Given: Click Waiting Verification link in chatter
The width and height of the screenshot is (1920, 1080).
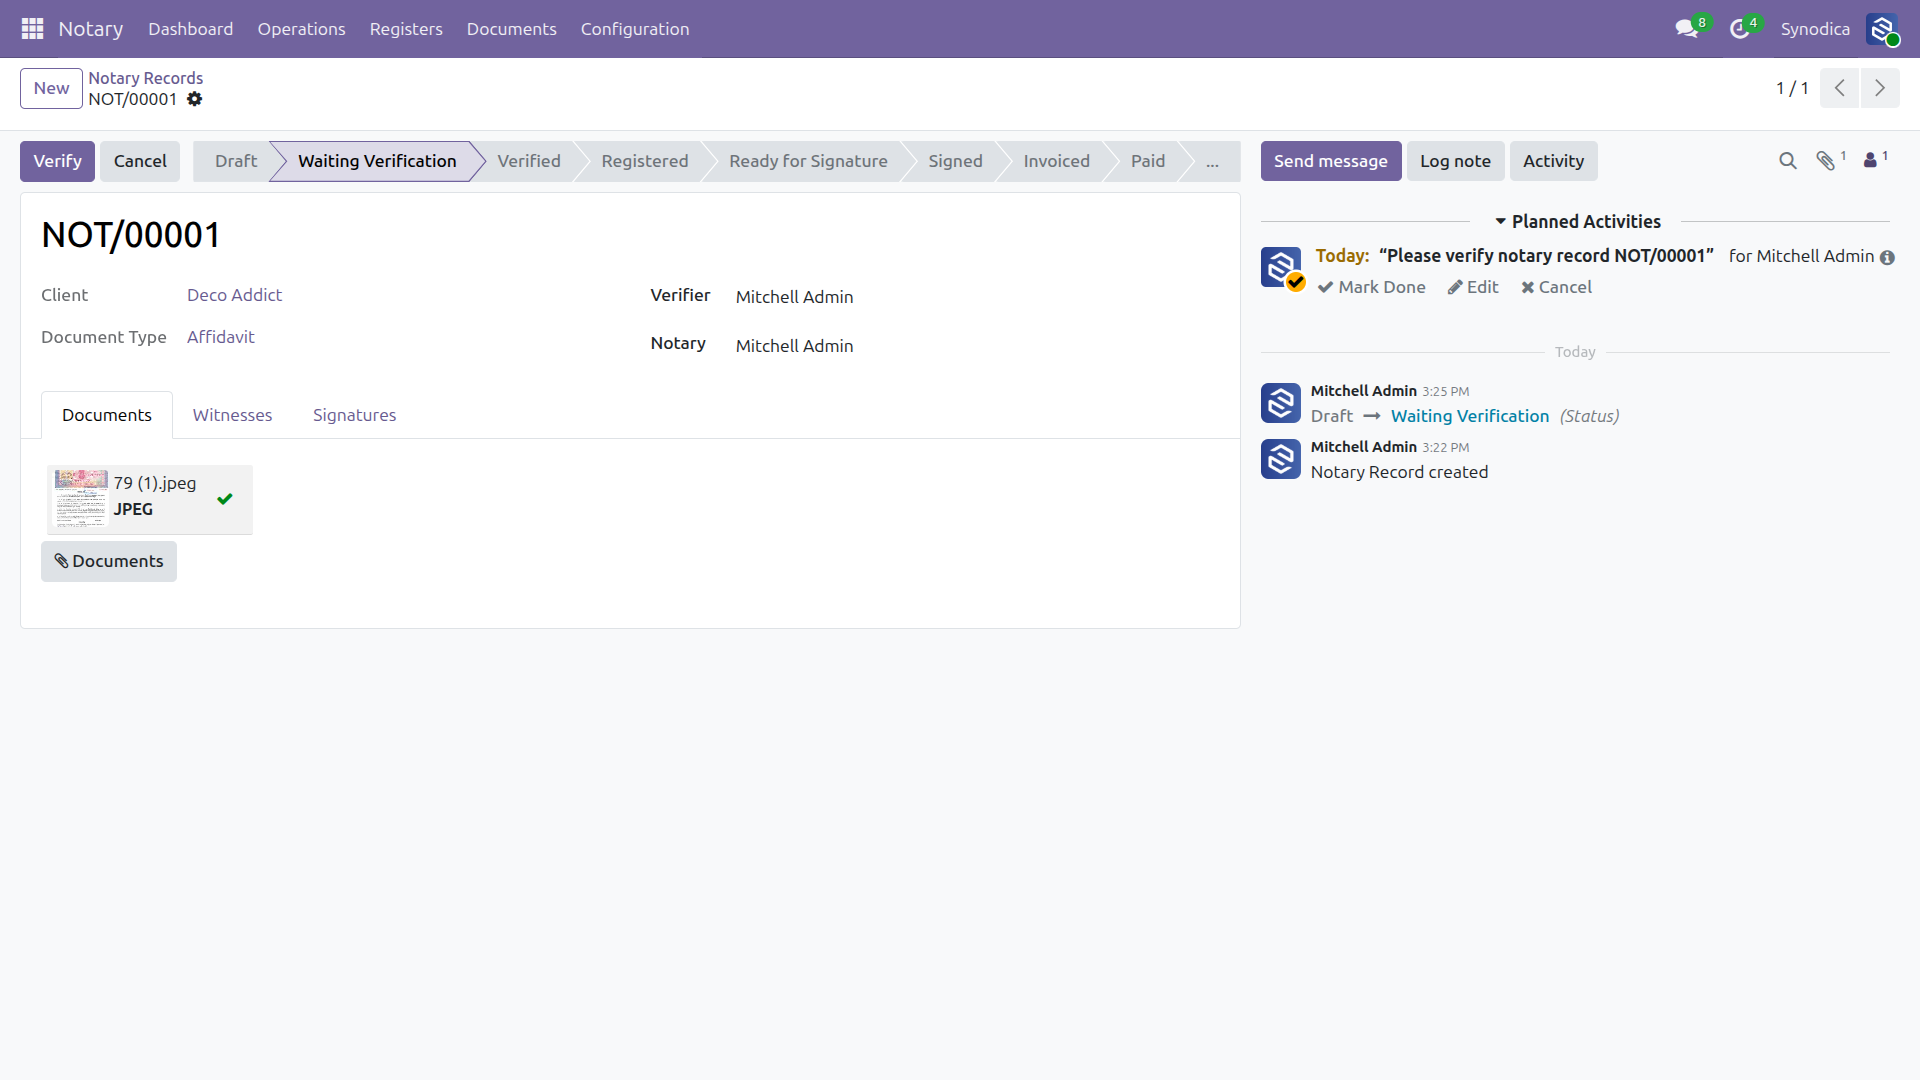Looking at the screenshot, I should (x=1469, y=416).
